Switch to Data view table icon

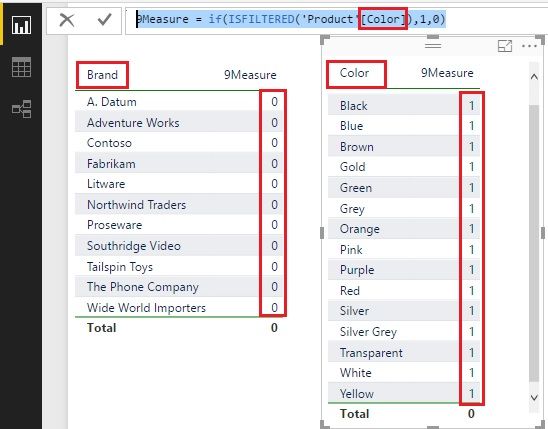coord(21,67)
